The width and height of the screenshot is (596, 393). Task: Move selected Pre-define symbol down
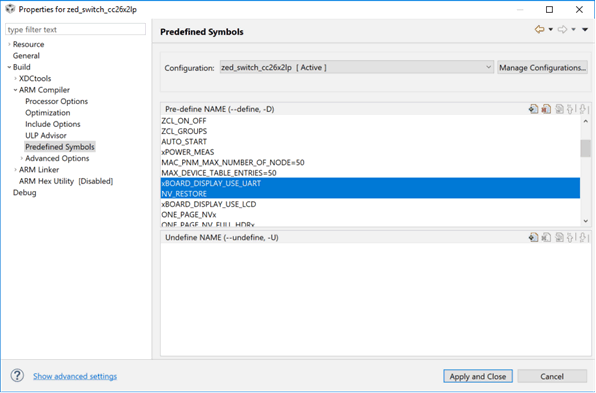click(583, 109)
